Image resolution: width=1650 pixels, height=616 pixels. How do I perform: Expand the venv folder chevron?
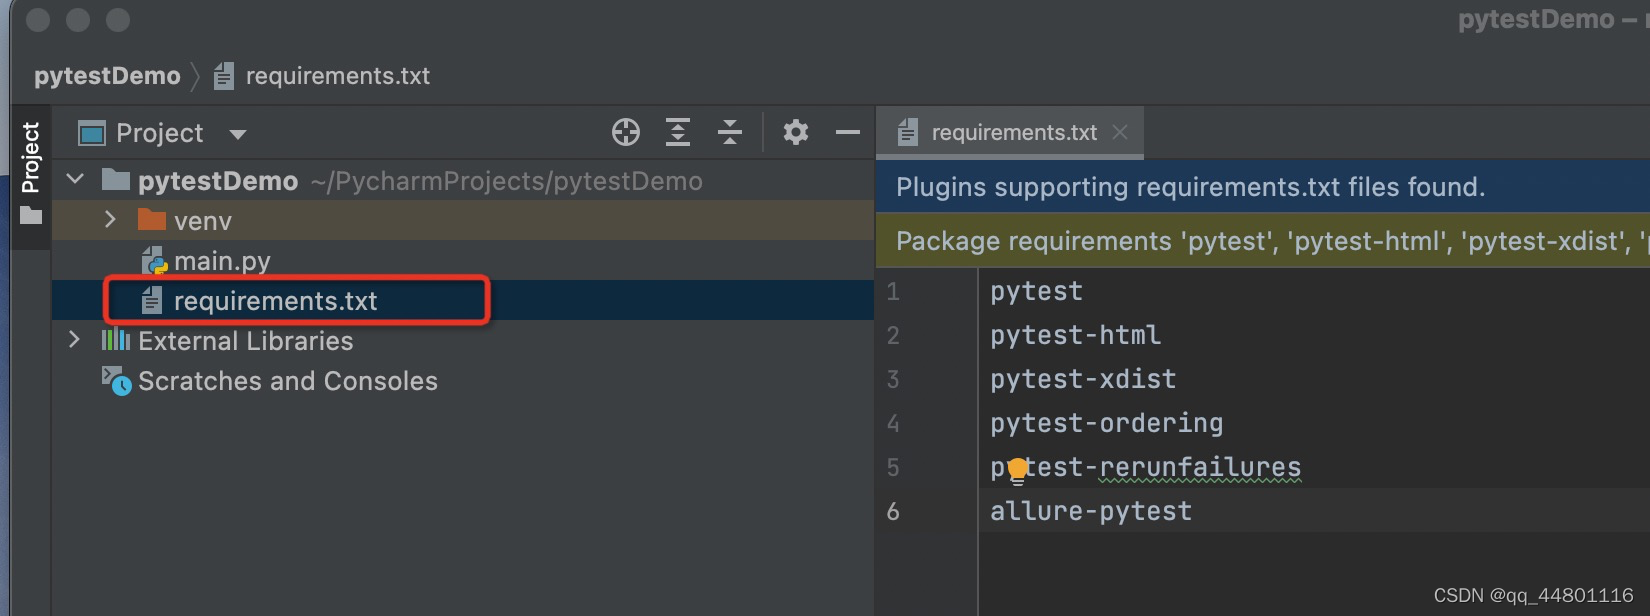pos(110,220)
